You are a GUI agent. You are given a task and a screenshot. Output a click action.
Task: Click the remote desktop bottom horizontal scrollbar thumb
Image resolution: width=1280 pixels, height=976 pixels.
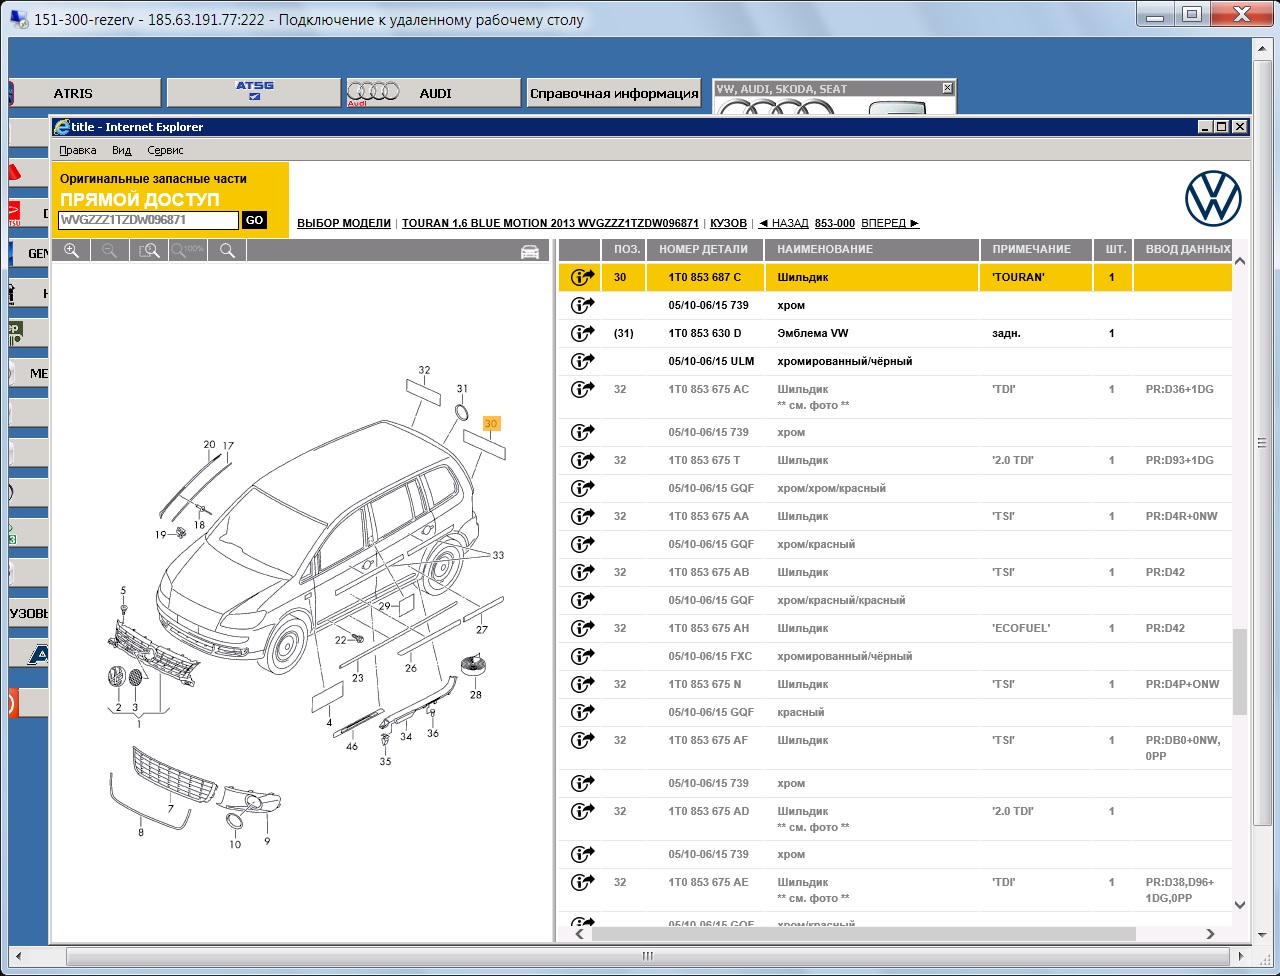[648, 957]
